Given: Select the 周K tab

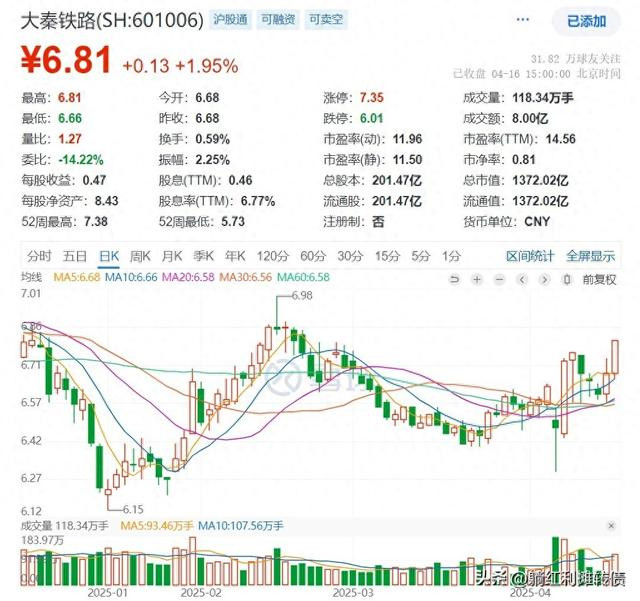Looking at the screenshot, I should pos(140,256).
